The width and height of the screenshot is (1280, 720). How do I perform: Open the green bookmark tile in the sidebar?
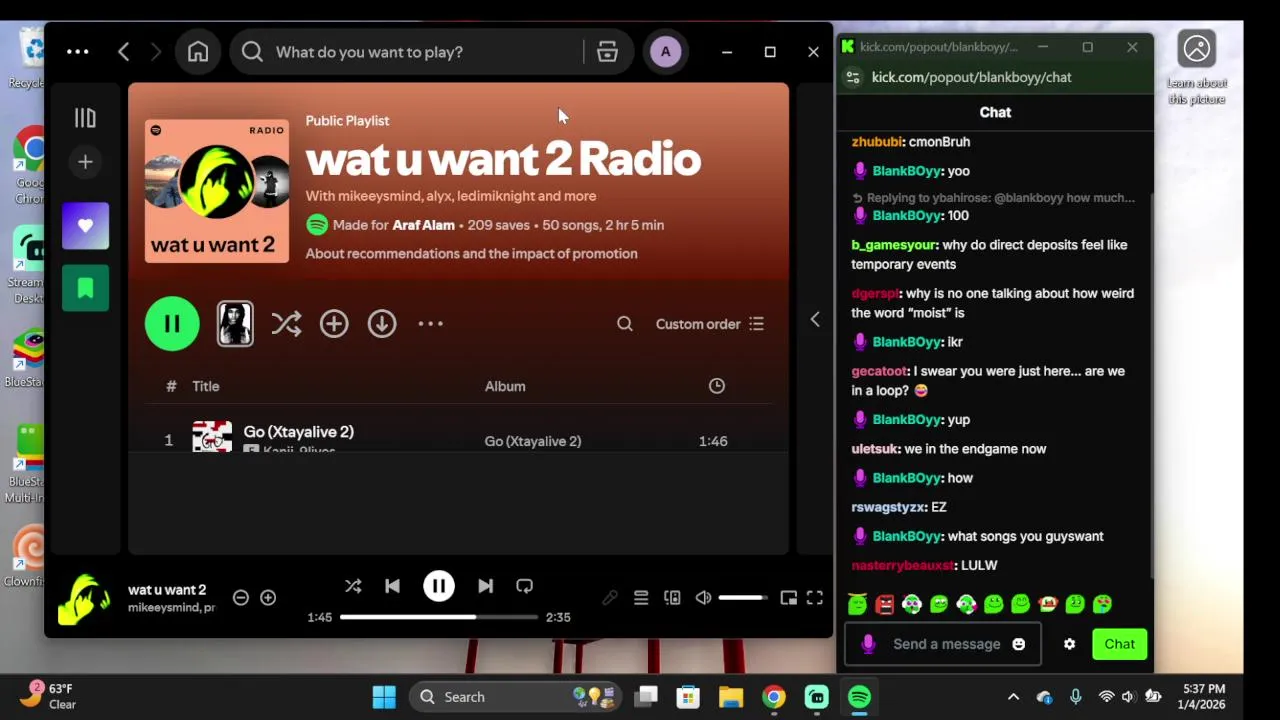click(85, 288)
